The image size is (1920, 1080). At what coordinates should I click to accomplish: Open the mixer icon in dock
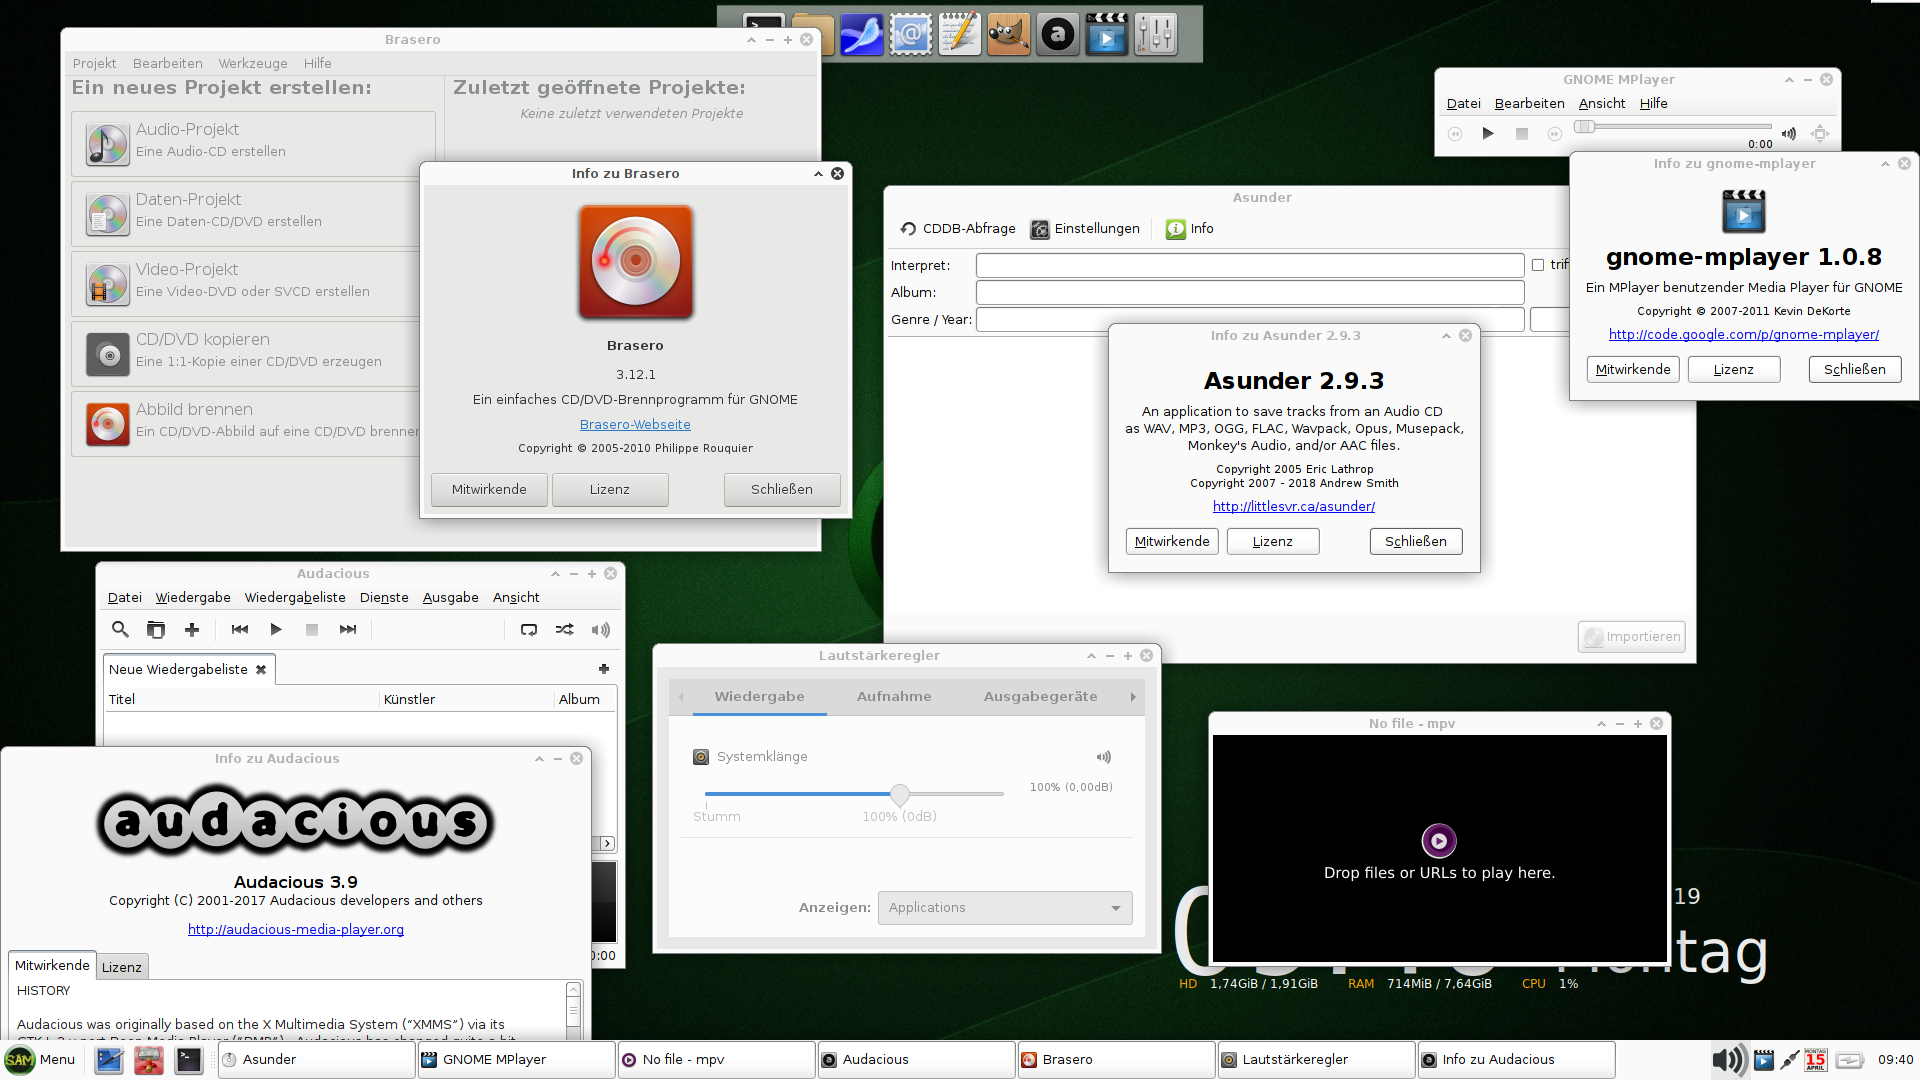point(1156,35)
